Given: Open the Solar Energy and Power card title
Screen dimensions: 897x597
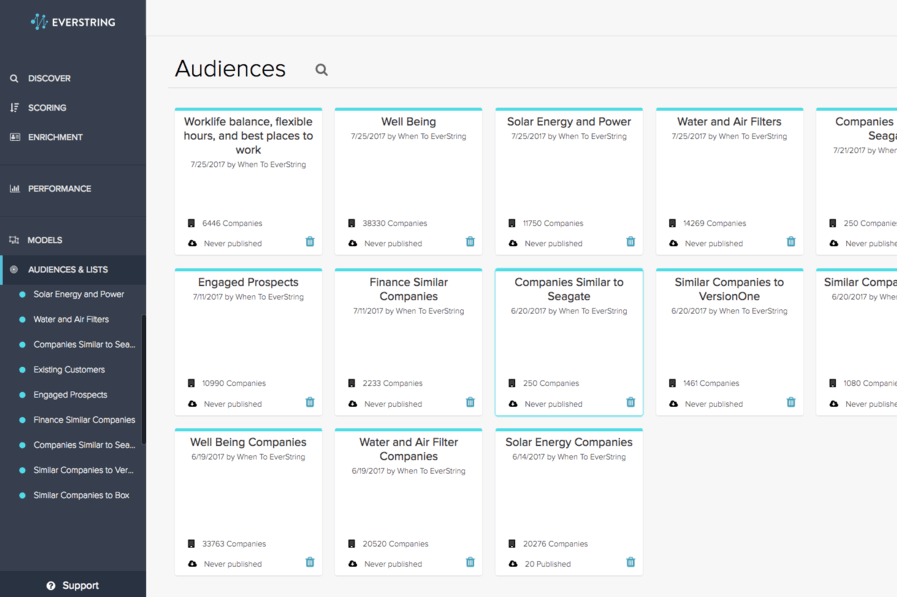Looking at the screenshot, I should (x=569, y=122).
